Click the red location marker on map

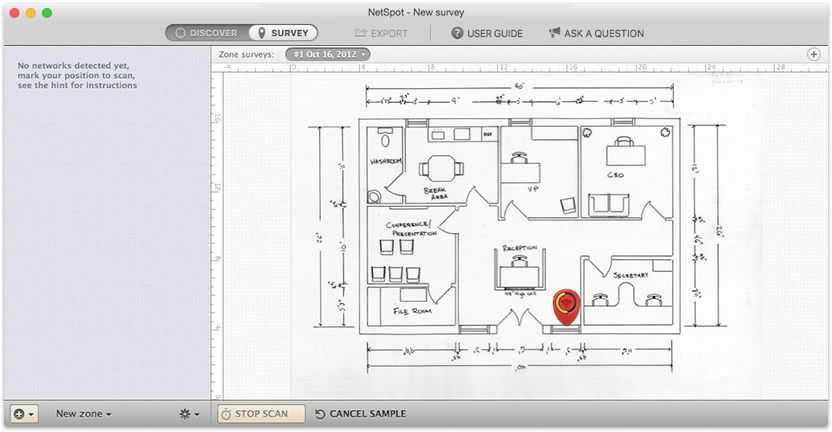click(566, 303)
